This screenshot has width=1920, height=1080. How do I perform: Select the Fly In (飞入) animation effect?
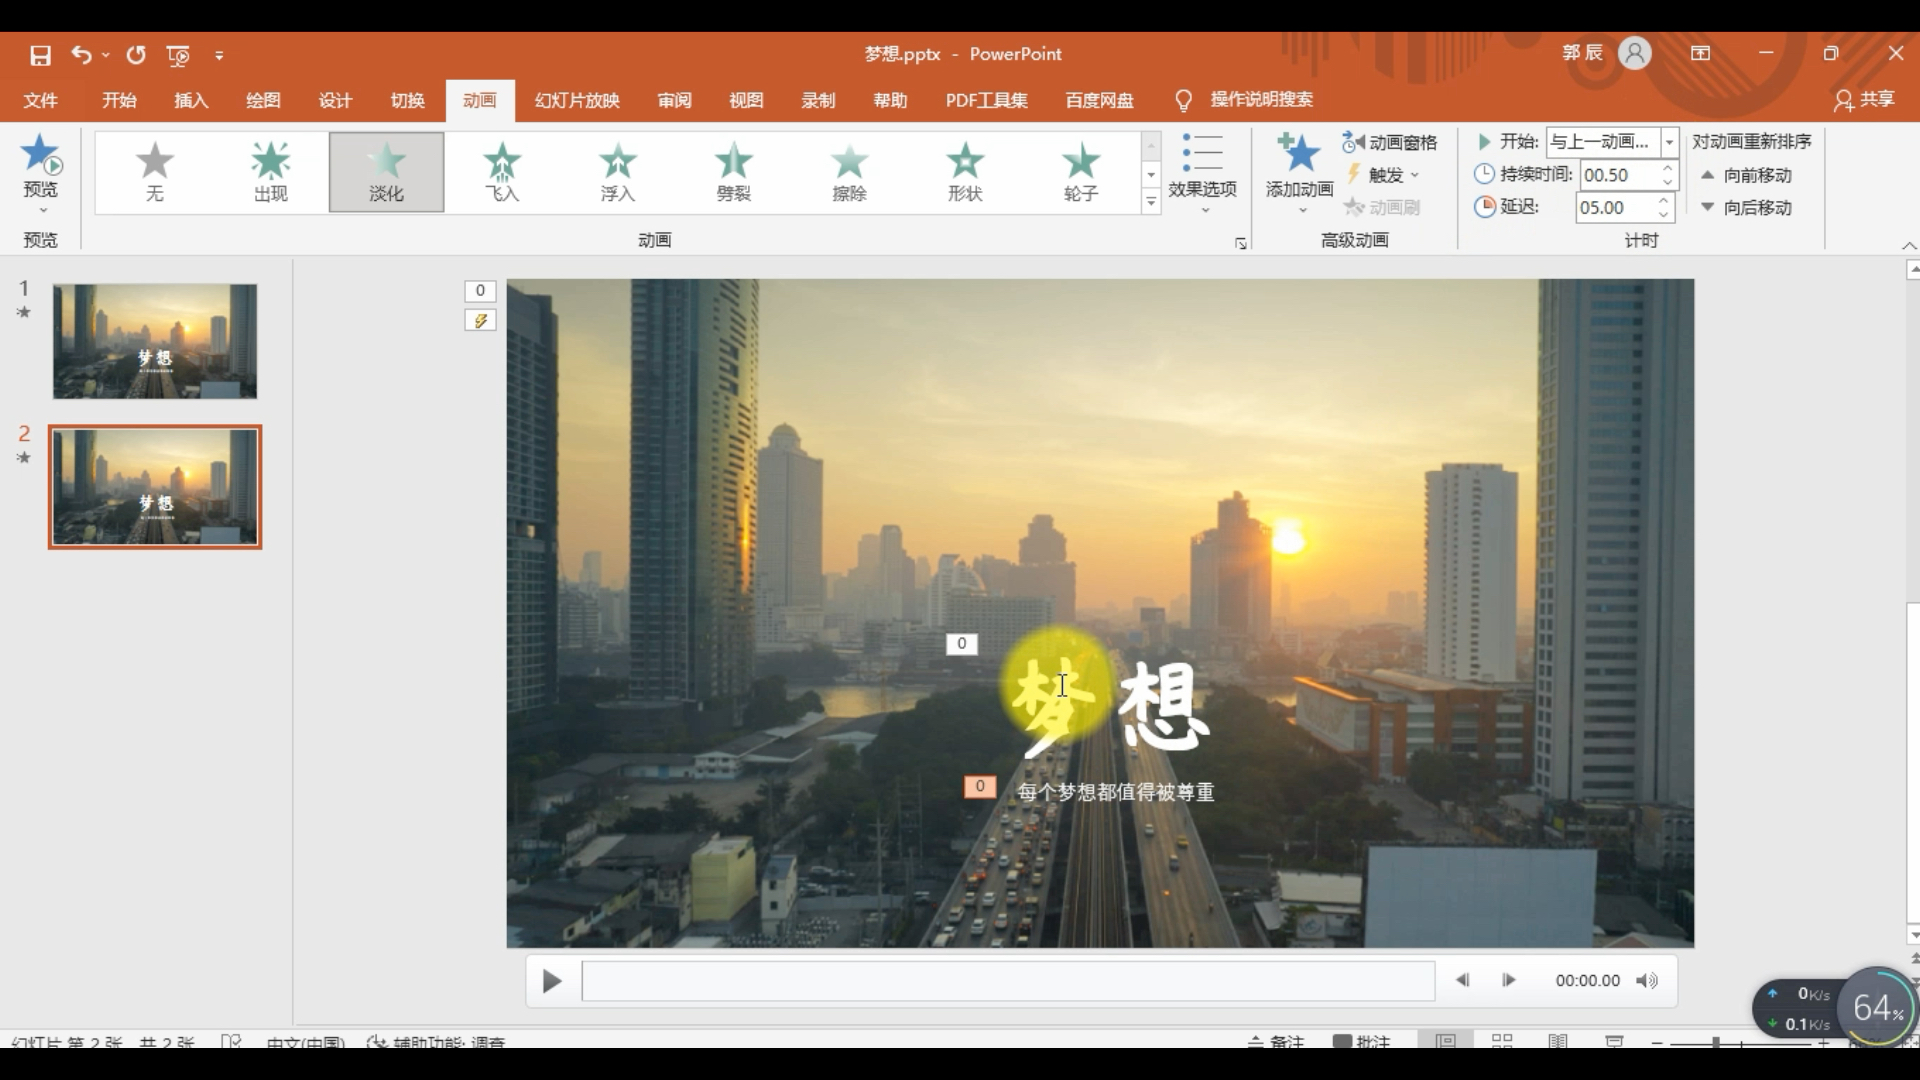tap(502, 171)
